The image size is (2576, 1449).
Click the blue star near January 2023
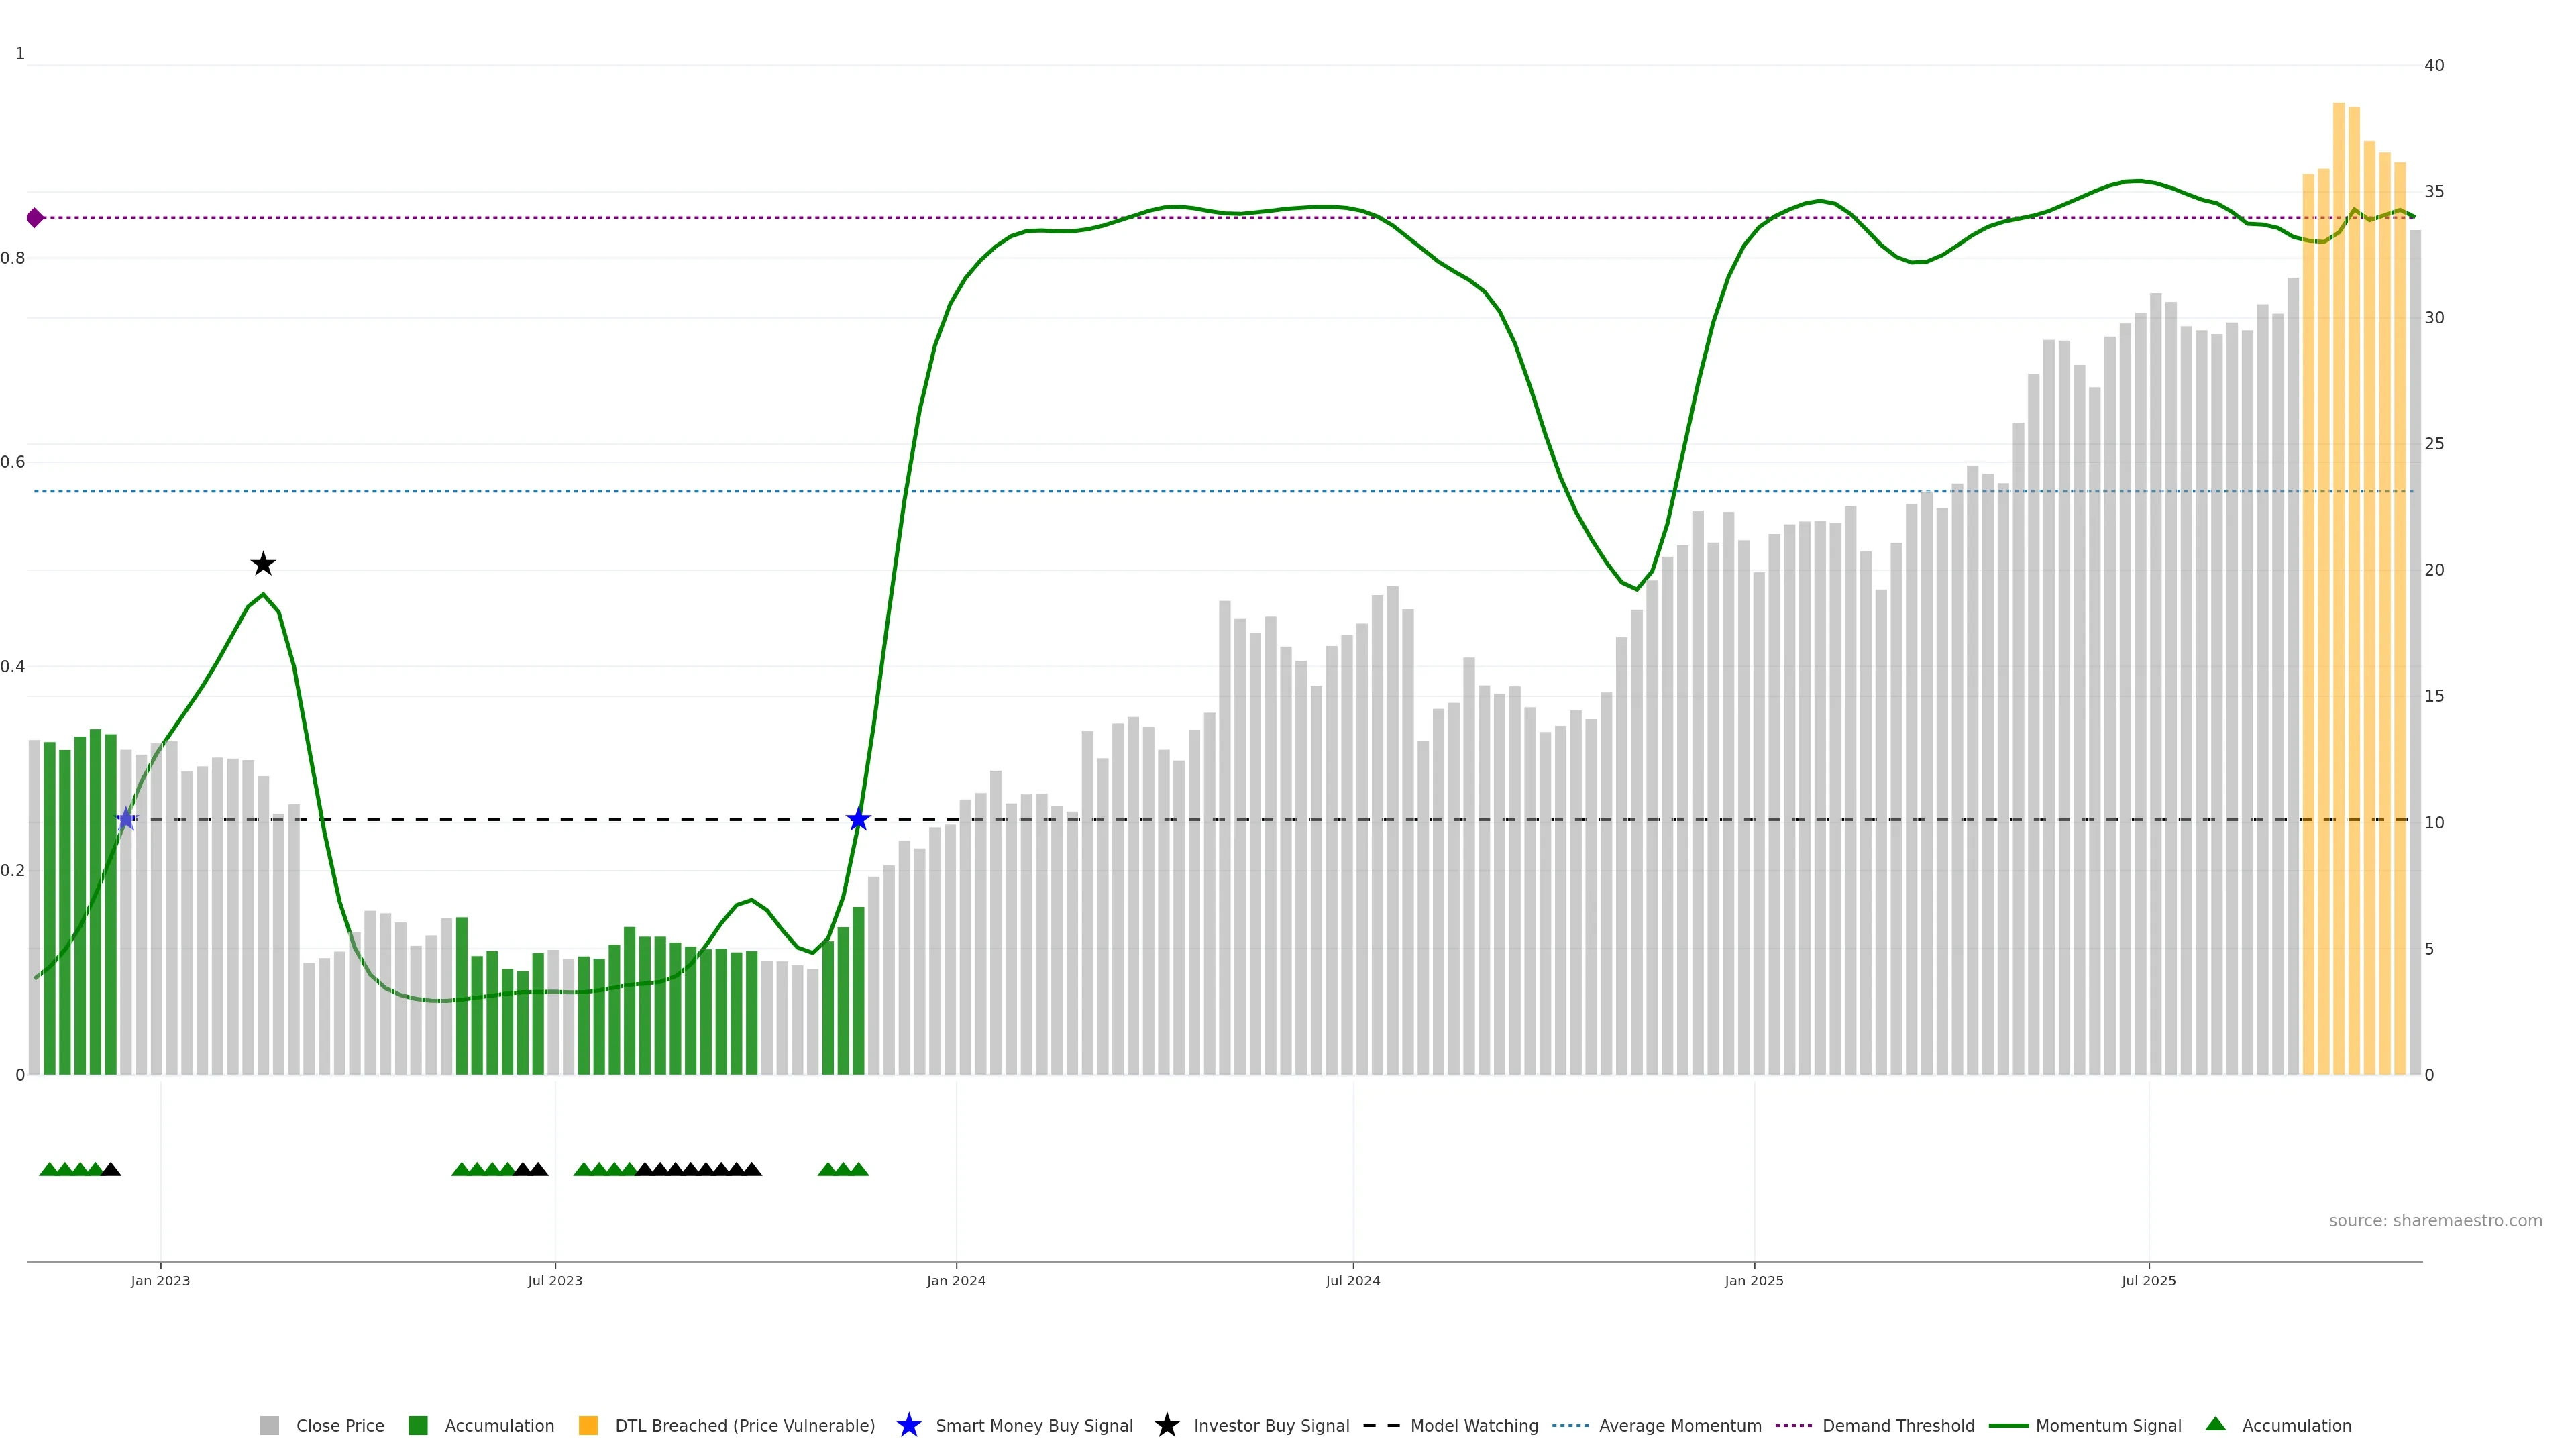126,820
